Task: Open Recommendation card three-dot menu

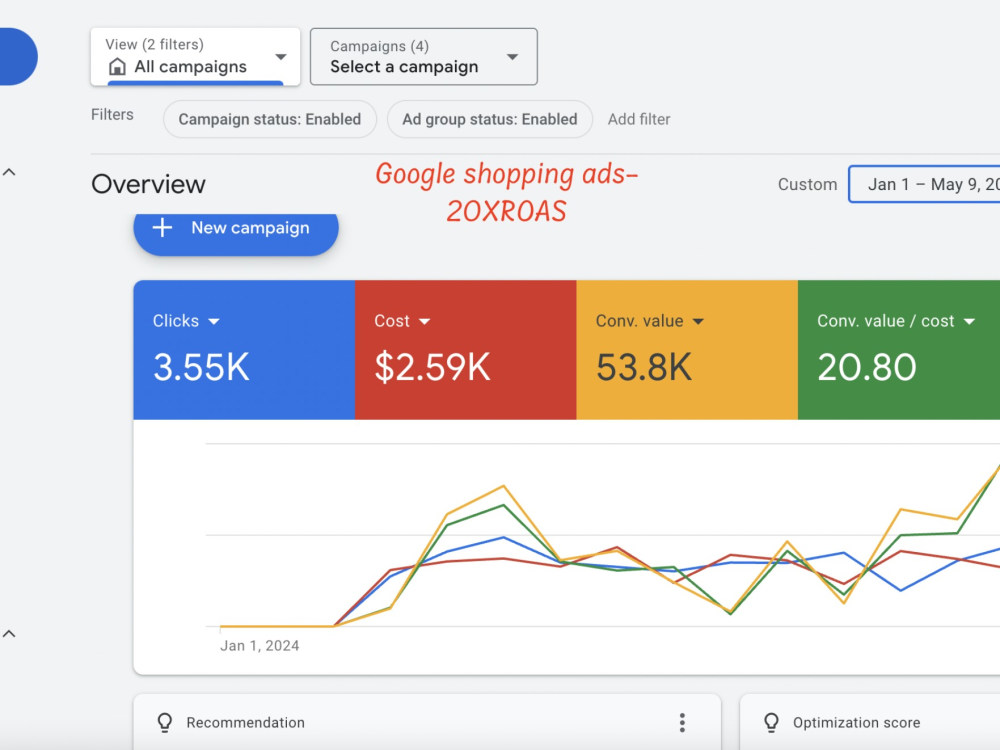Action: pyautogui.click(x=682, y=723)
